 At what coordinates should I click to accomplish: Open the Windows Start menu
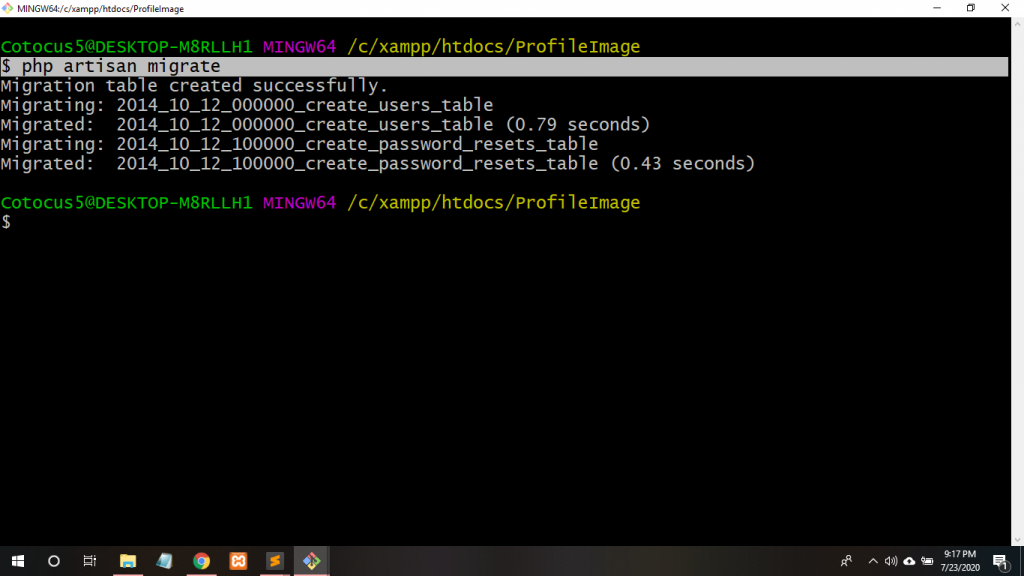tap(18, 561)
